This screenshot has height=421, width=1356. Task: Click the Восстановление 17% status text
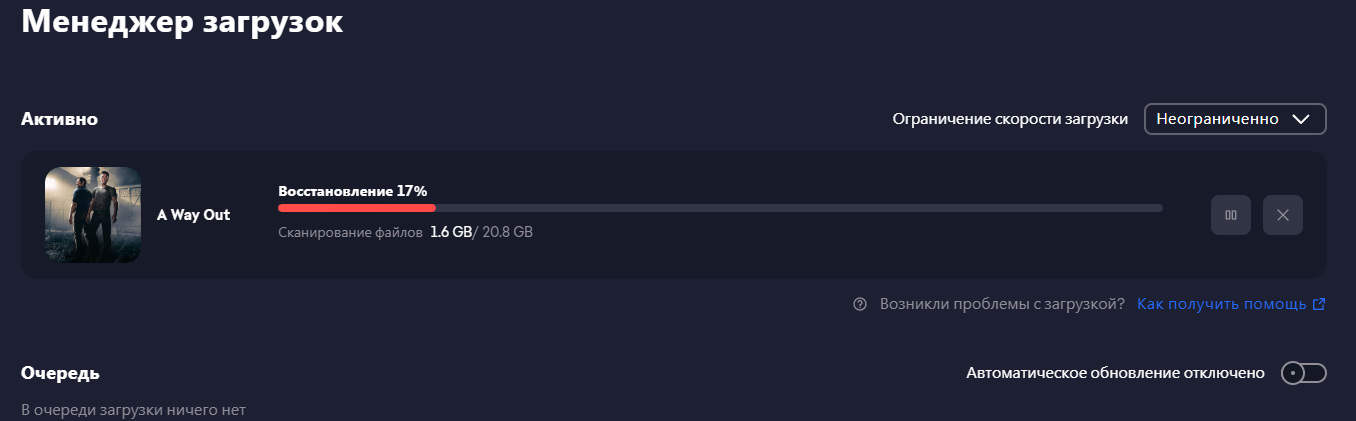[x=353, y=190]
